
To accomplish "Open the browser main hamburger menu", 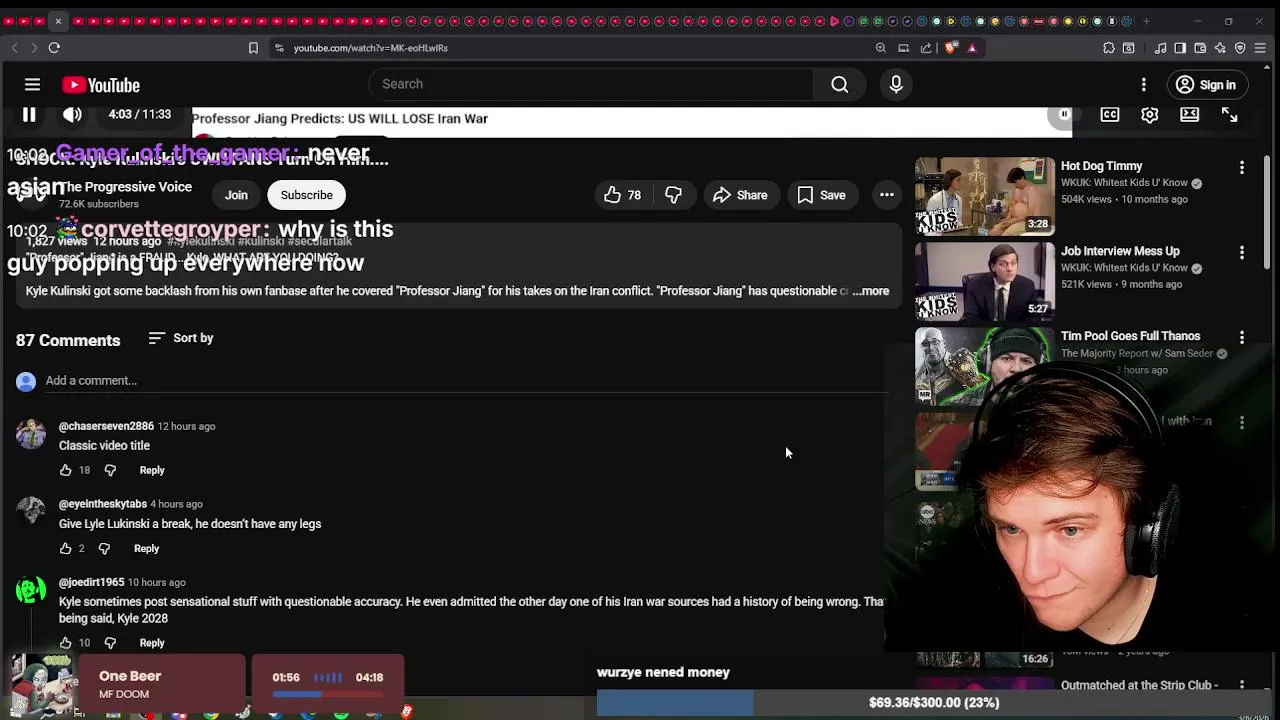I will (1262, 47).
